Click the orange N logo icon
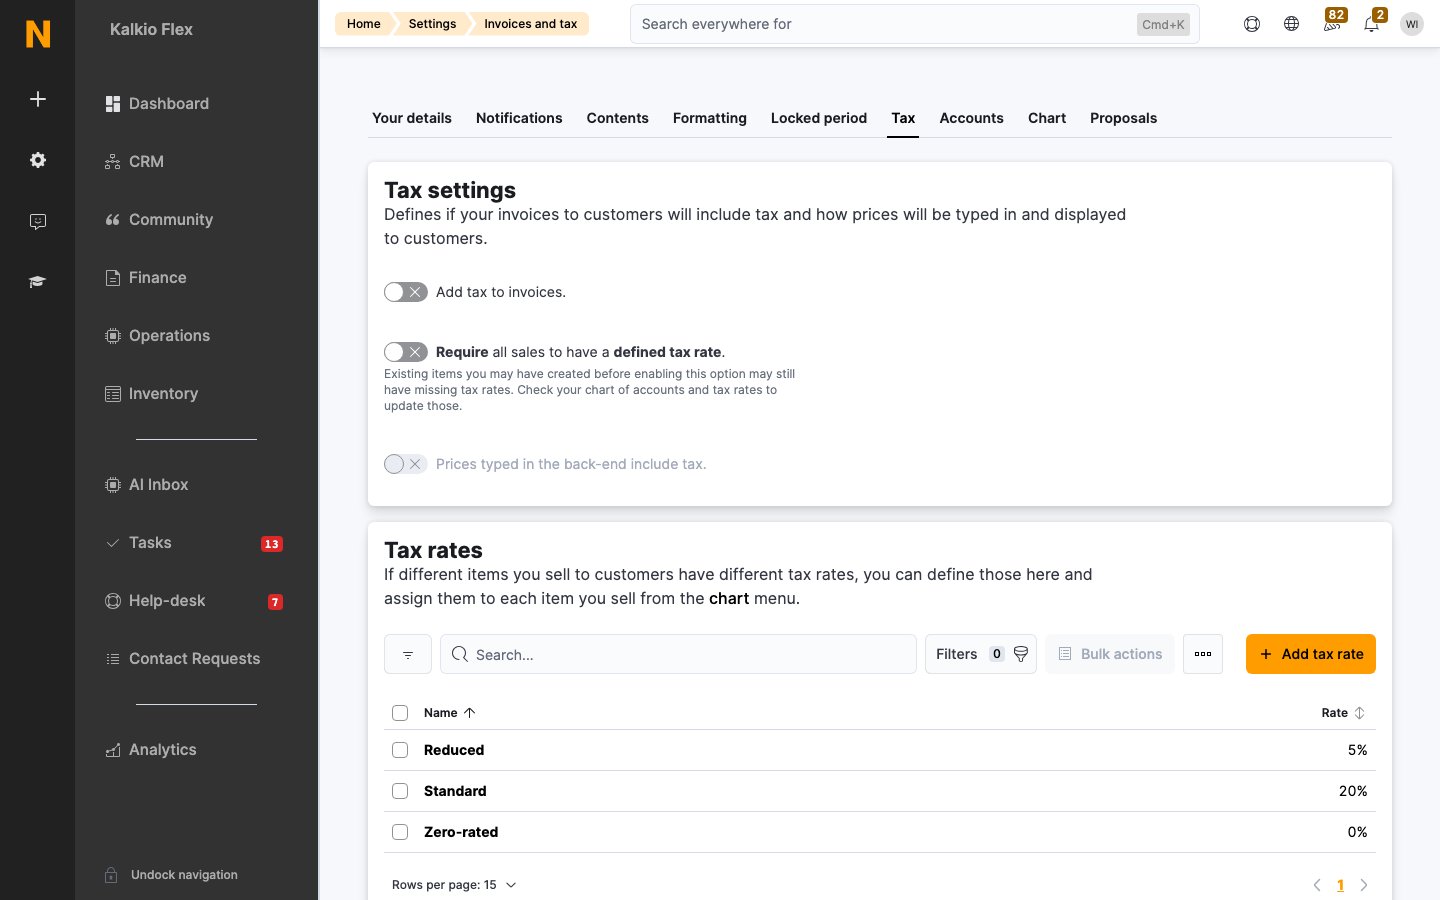This screenshot has height=900, width=1440. pyautogui.click(x=38, y=34)
